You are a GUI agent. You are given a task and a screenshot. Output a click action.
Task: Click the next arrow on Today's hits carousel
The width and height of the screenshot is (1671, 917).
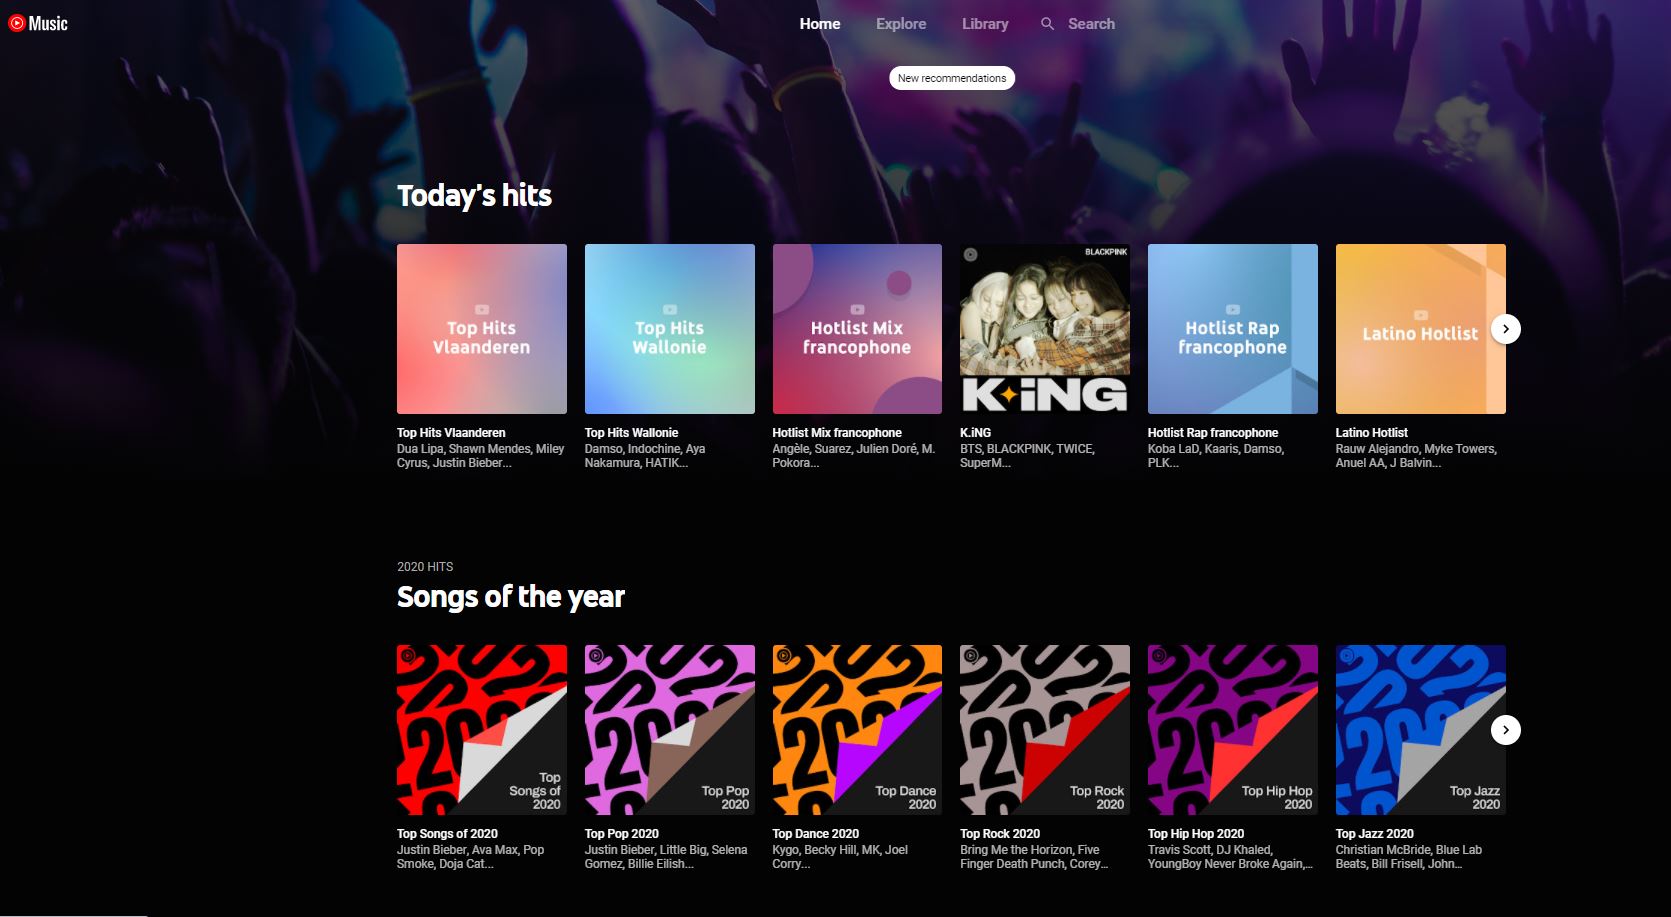click(x=1505, y=328)
